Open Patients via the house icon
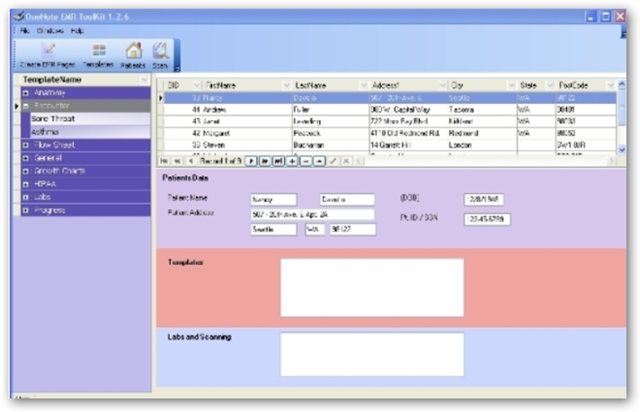640x412 pixels. pos(133,53)
